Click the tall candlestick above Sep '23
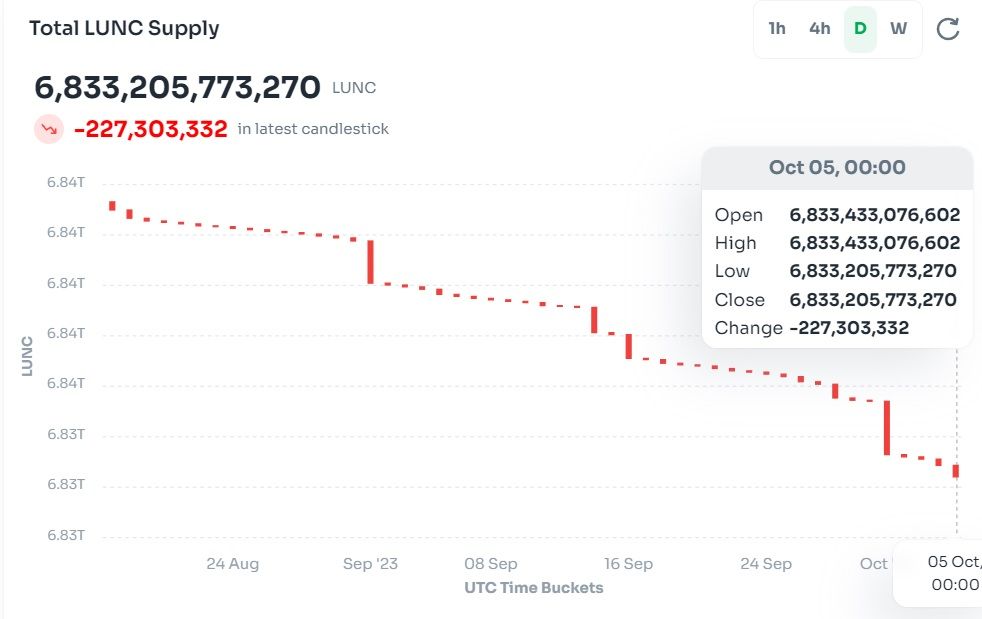982x619 pixels. 370,261
